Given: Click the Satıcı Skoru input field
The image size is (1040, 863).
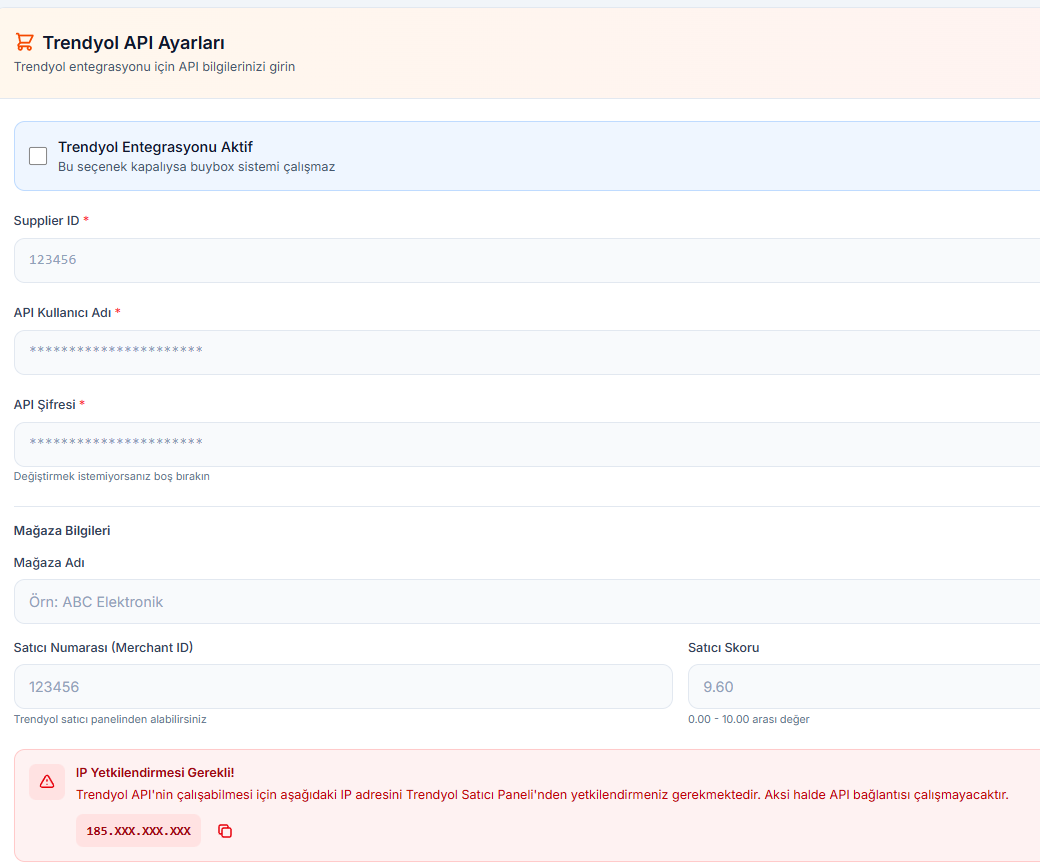Looking at the screenshot, I should pos(864,687).
